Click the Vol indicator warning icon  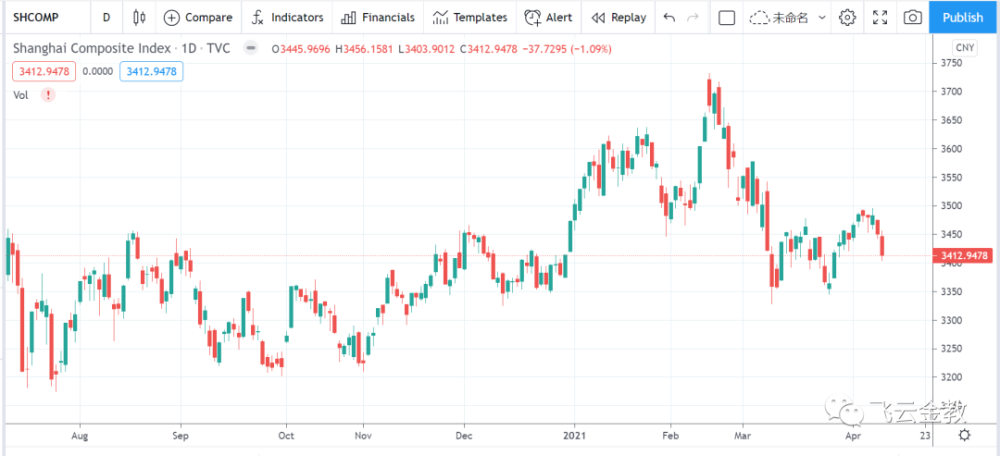point(48,95)
